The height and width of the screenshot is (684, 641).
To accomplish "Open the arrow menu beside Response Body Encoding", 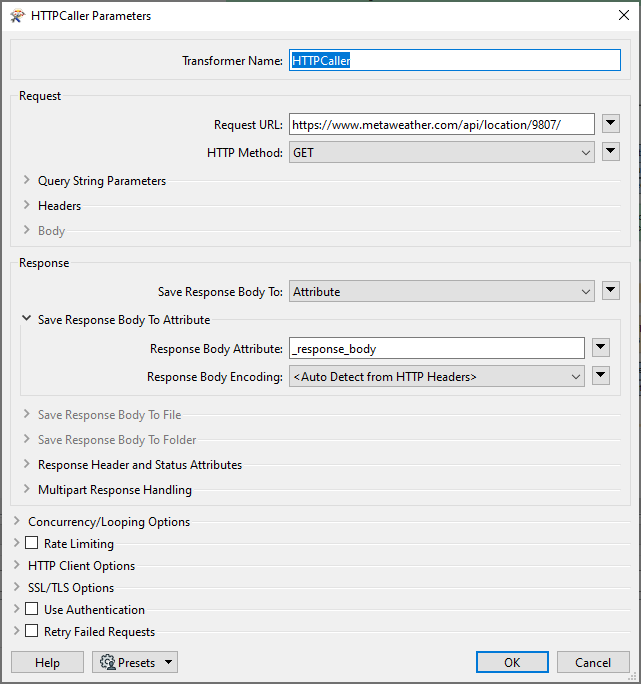I will (600, 376).
